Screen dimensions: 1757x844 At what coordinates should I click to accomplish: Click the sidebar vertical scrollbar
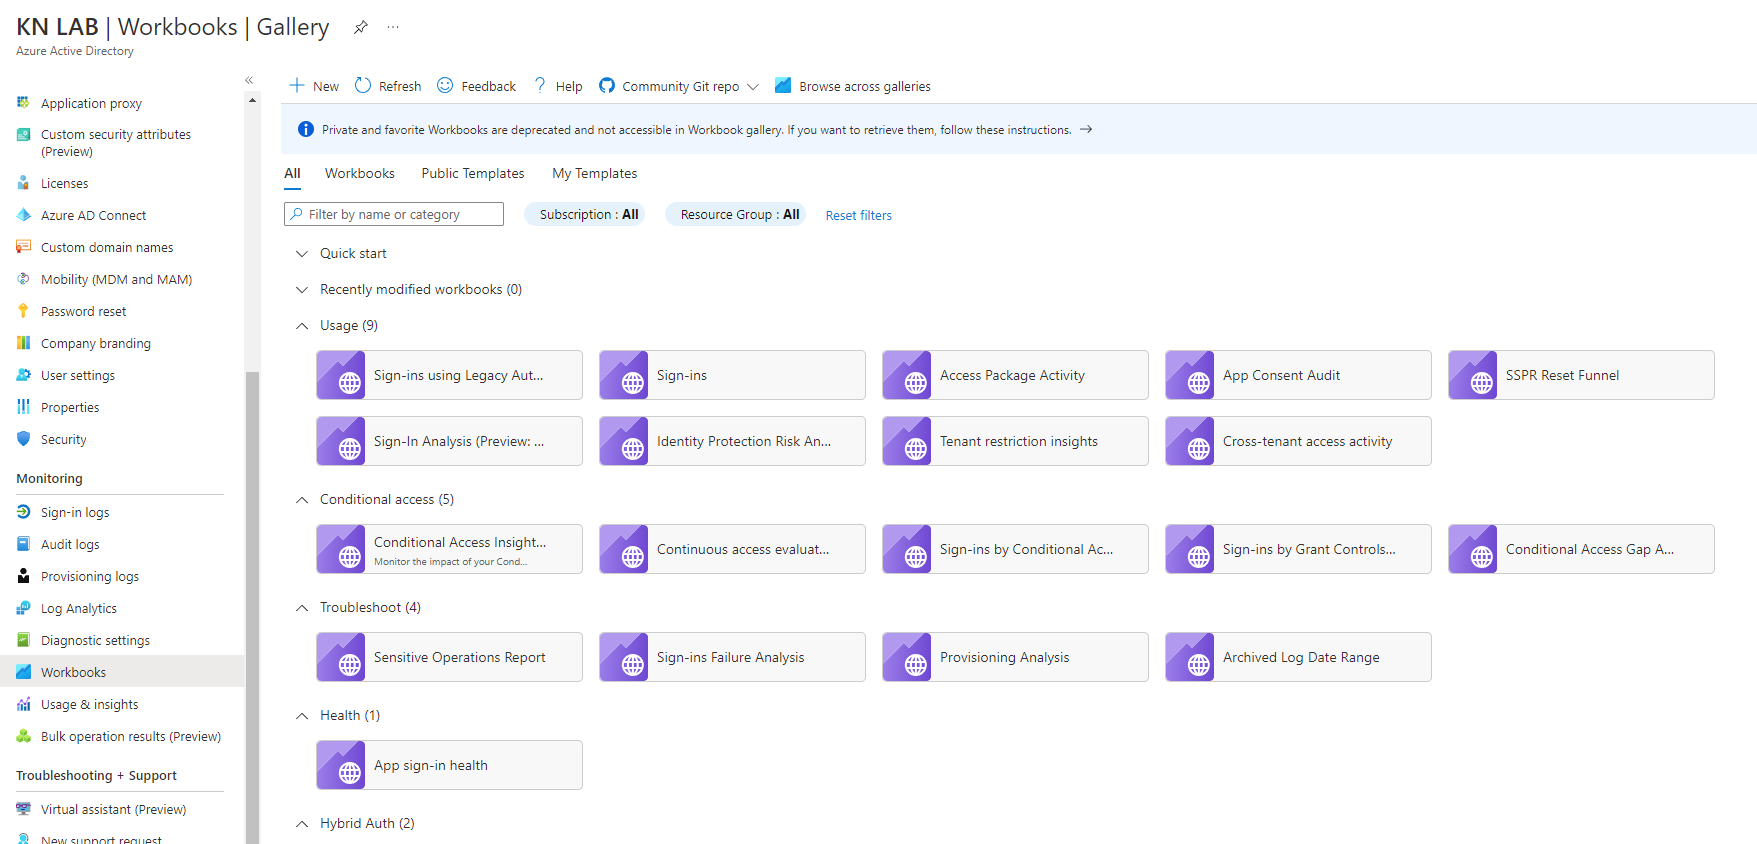(x=252, y=600)
